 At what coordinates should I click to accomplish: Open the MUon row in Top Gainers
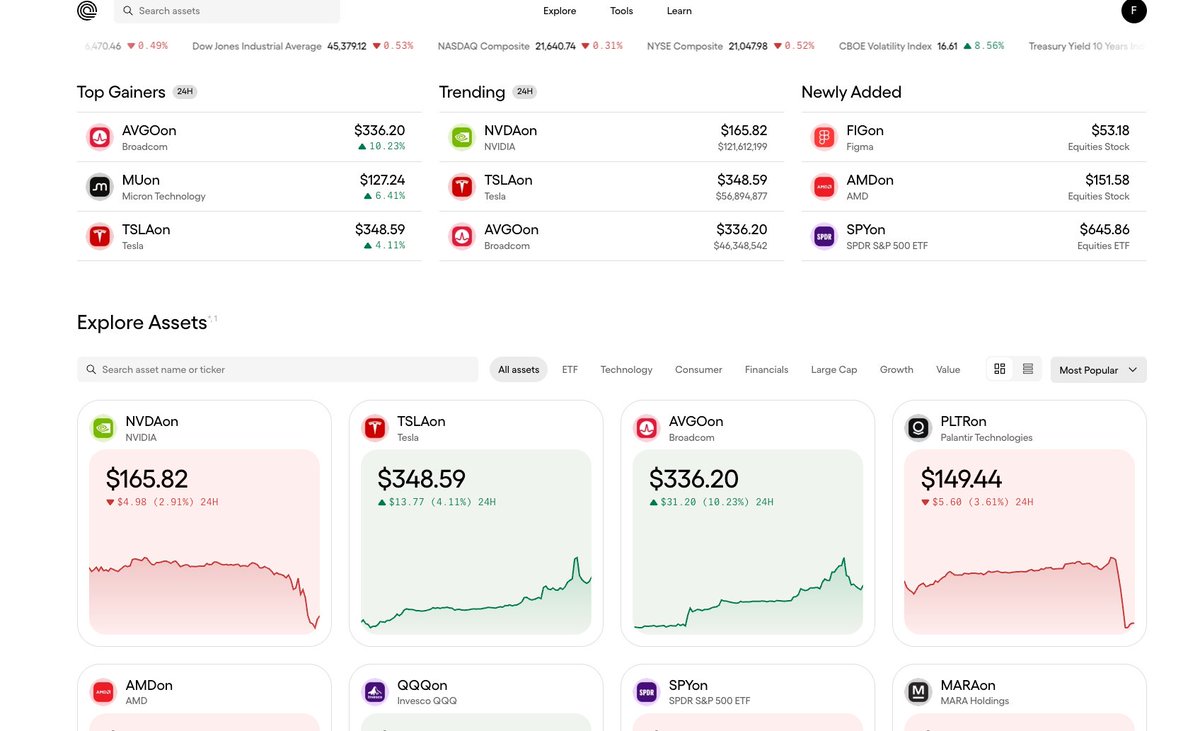click(249, 187)
